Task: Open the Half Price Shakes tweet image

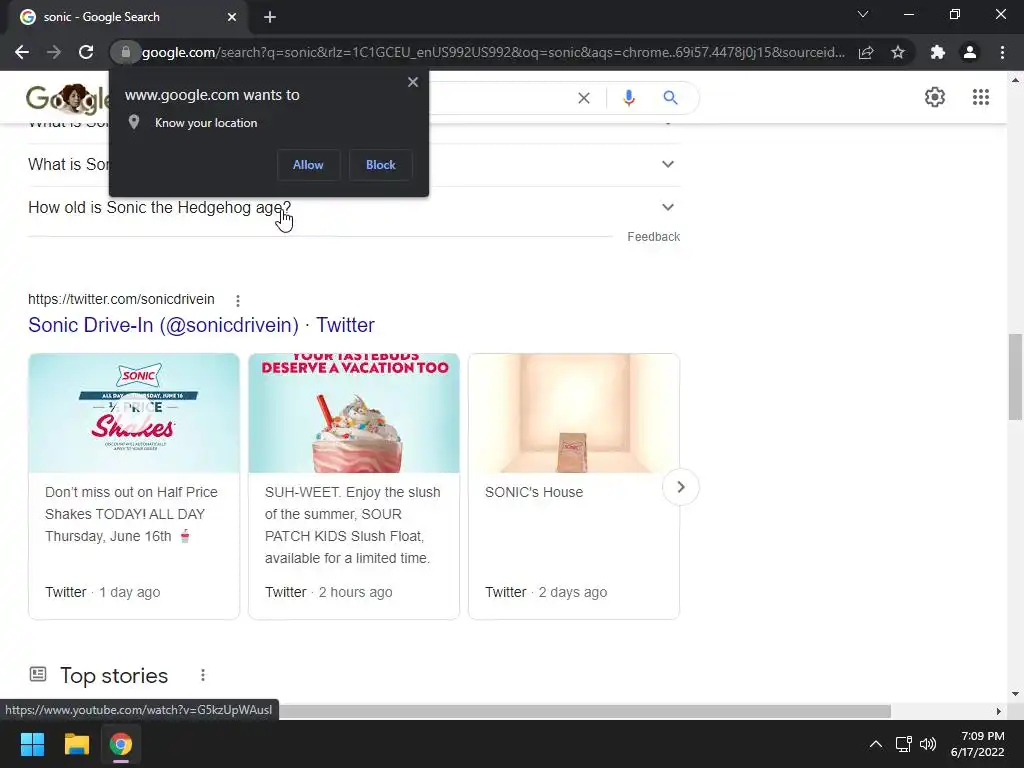Action: [134, 413]
